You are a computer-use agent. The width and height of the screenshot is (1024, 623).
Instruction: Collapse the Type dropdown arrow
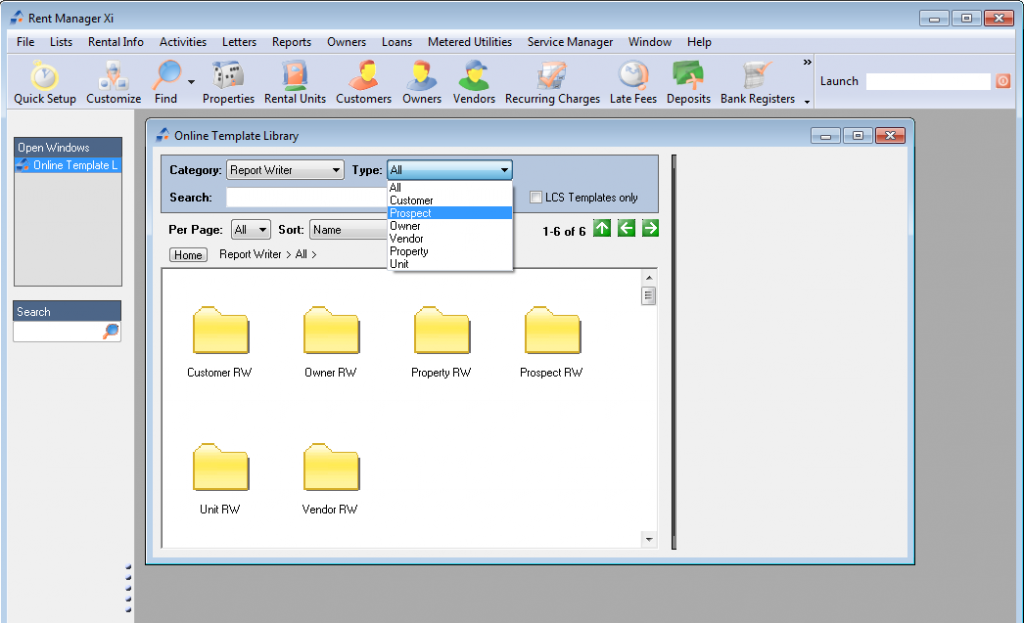coord(504,170)
